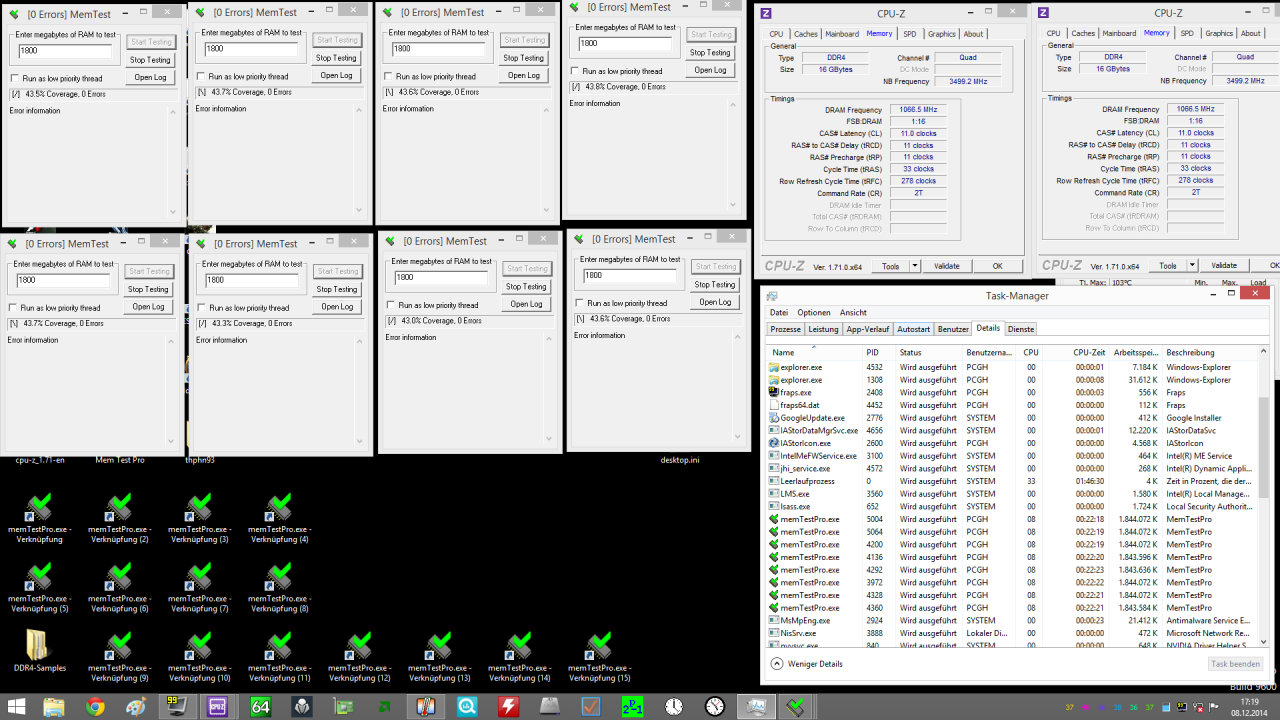
Task: Select memTestPro.exe - Verknüpfung (12) desktop icon
Action: pos(359,657)
